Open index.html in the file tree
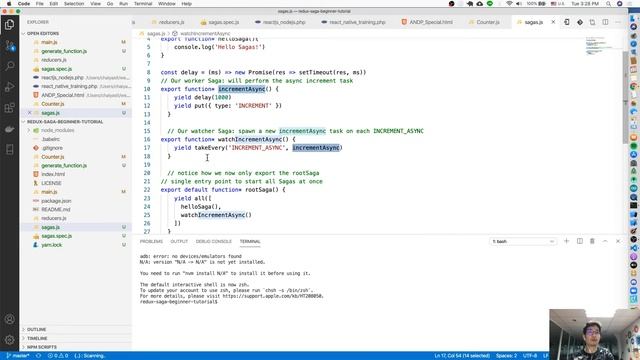 pos(53,174)
